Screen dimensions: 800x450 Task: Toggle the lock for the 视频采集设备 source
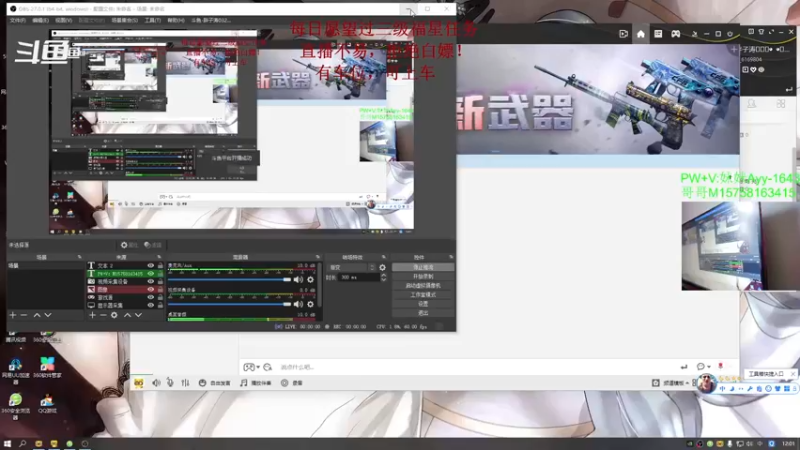point(160,282)
